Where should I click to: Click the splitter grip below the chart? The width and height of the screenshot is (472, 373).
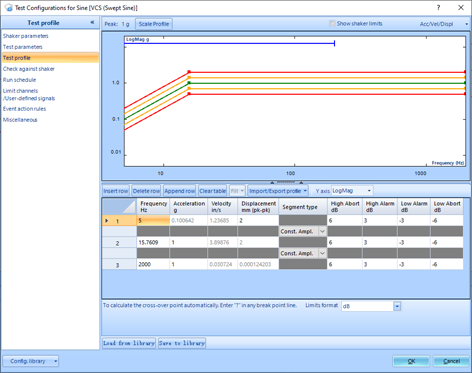click(286, 182)
